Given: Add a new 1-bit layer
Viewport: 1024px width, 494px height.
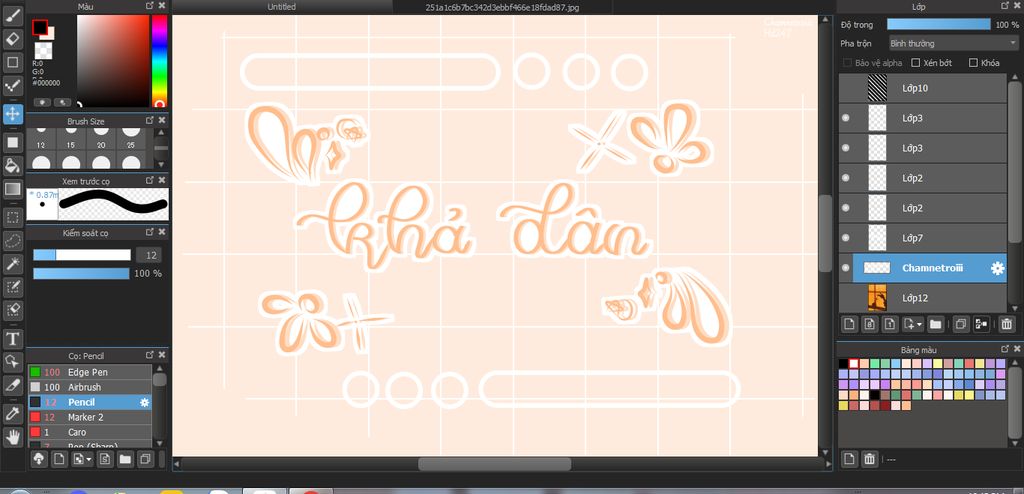Looking at the screenshot, I should (x=889, y=323).
